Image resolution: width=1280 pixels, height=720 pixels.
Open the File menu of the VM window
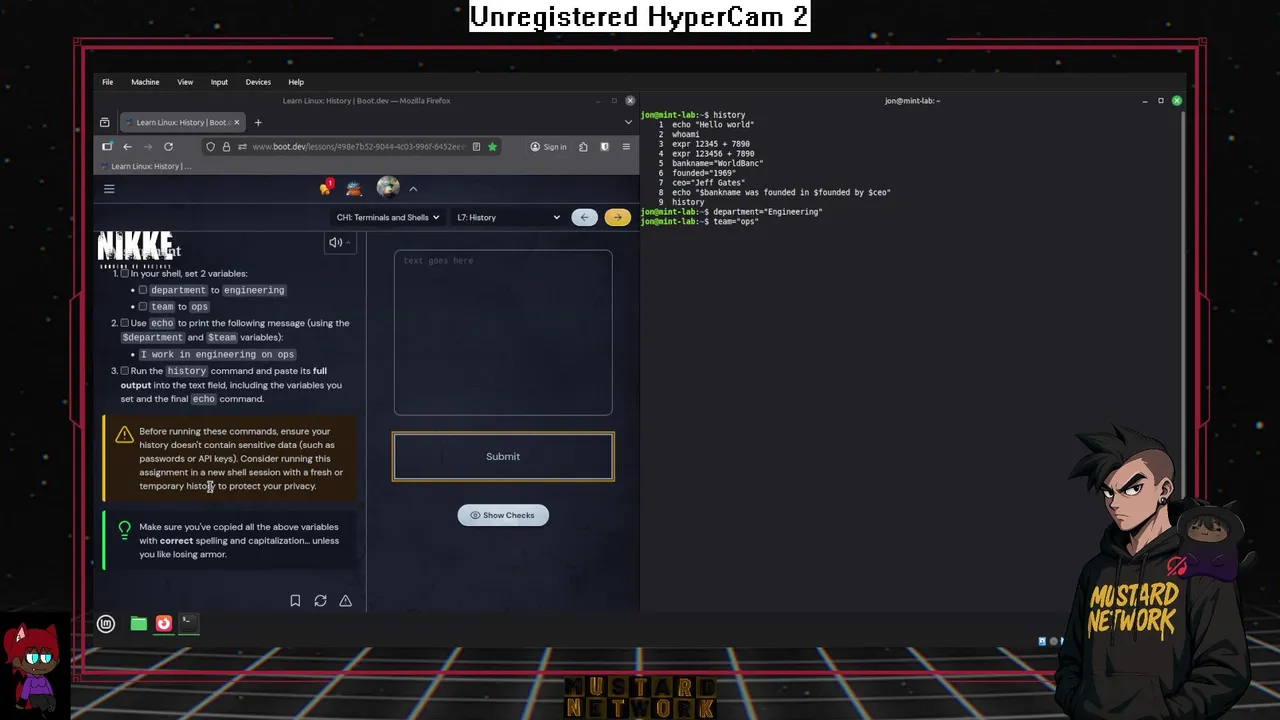coord(107,82)
